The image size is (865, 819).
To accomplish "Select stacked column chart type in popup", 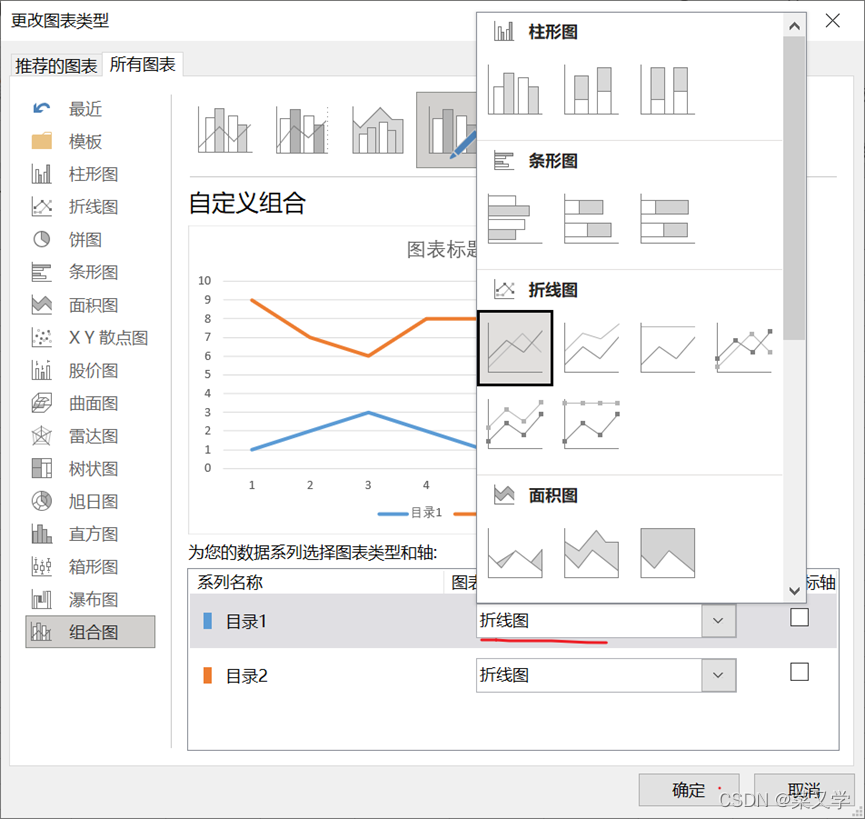I will tap(591, 90).
